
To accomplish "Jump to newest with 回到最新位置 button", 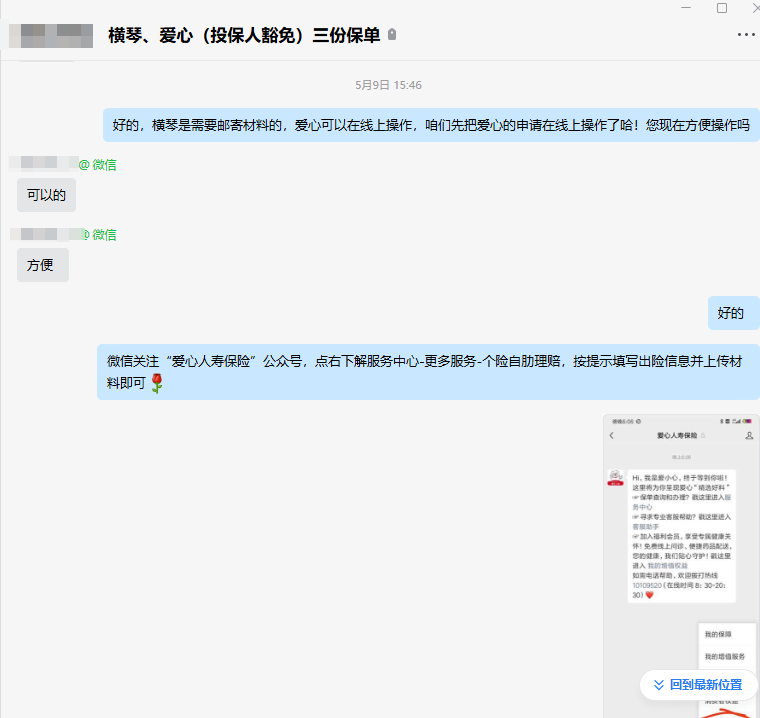I will pyautogui.click(x=698, y=685).
